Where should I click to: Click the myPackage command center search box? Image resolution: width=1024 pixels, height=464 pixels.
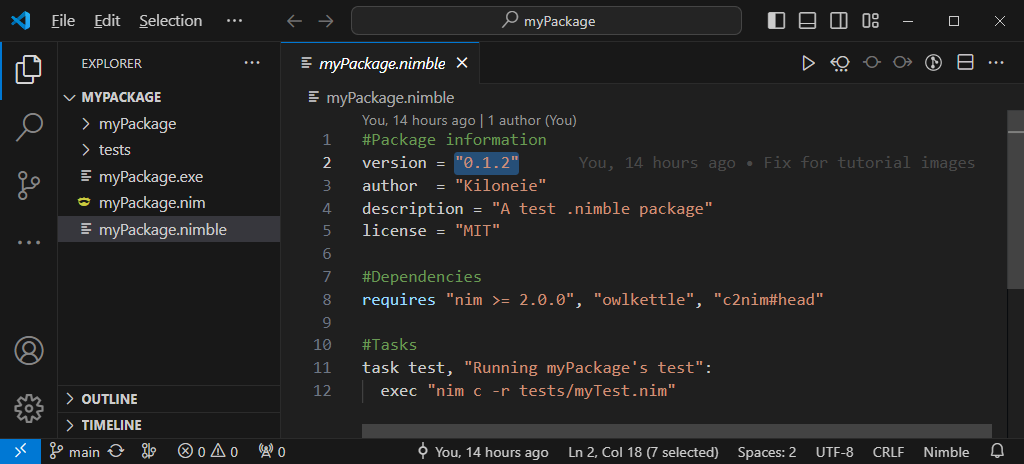tap(547, 21)
